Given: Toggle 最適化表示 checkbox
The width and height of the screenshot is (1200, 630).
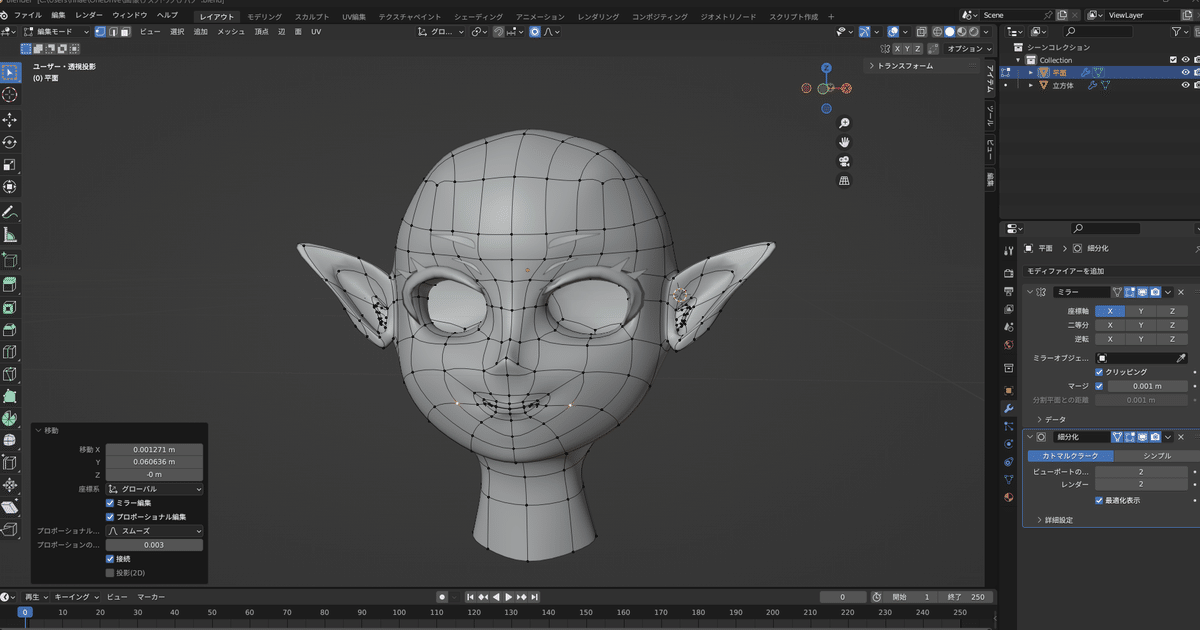Looking at the screenshot, I should coord(1100,500).
